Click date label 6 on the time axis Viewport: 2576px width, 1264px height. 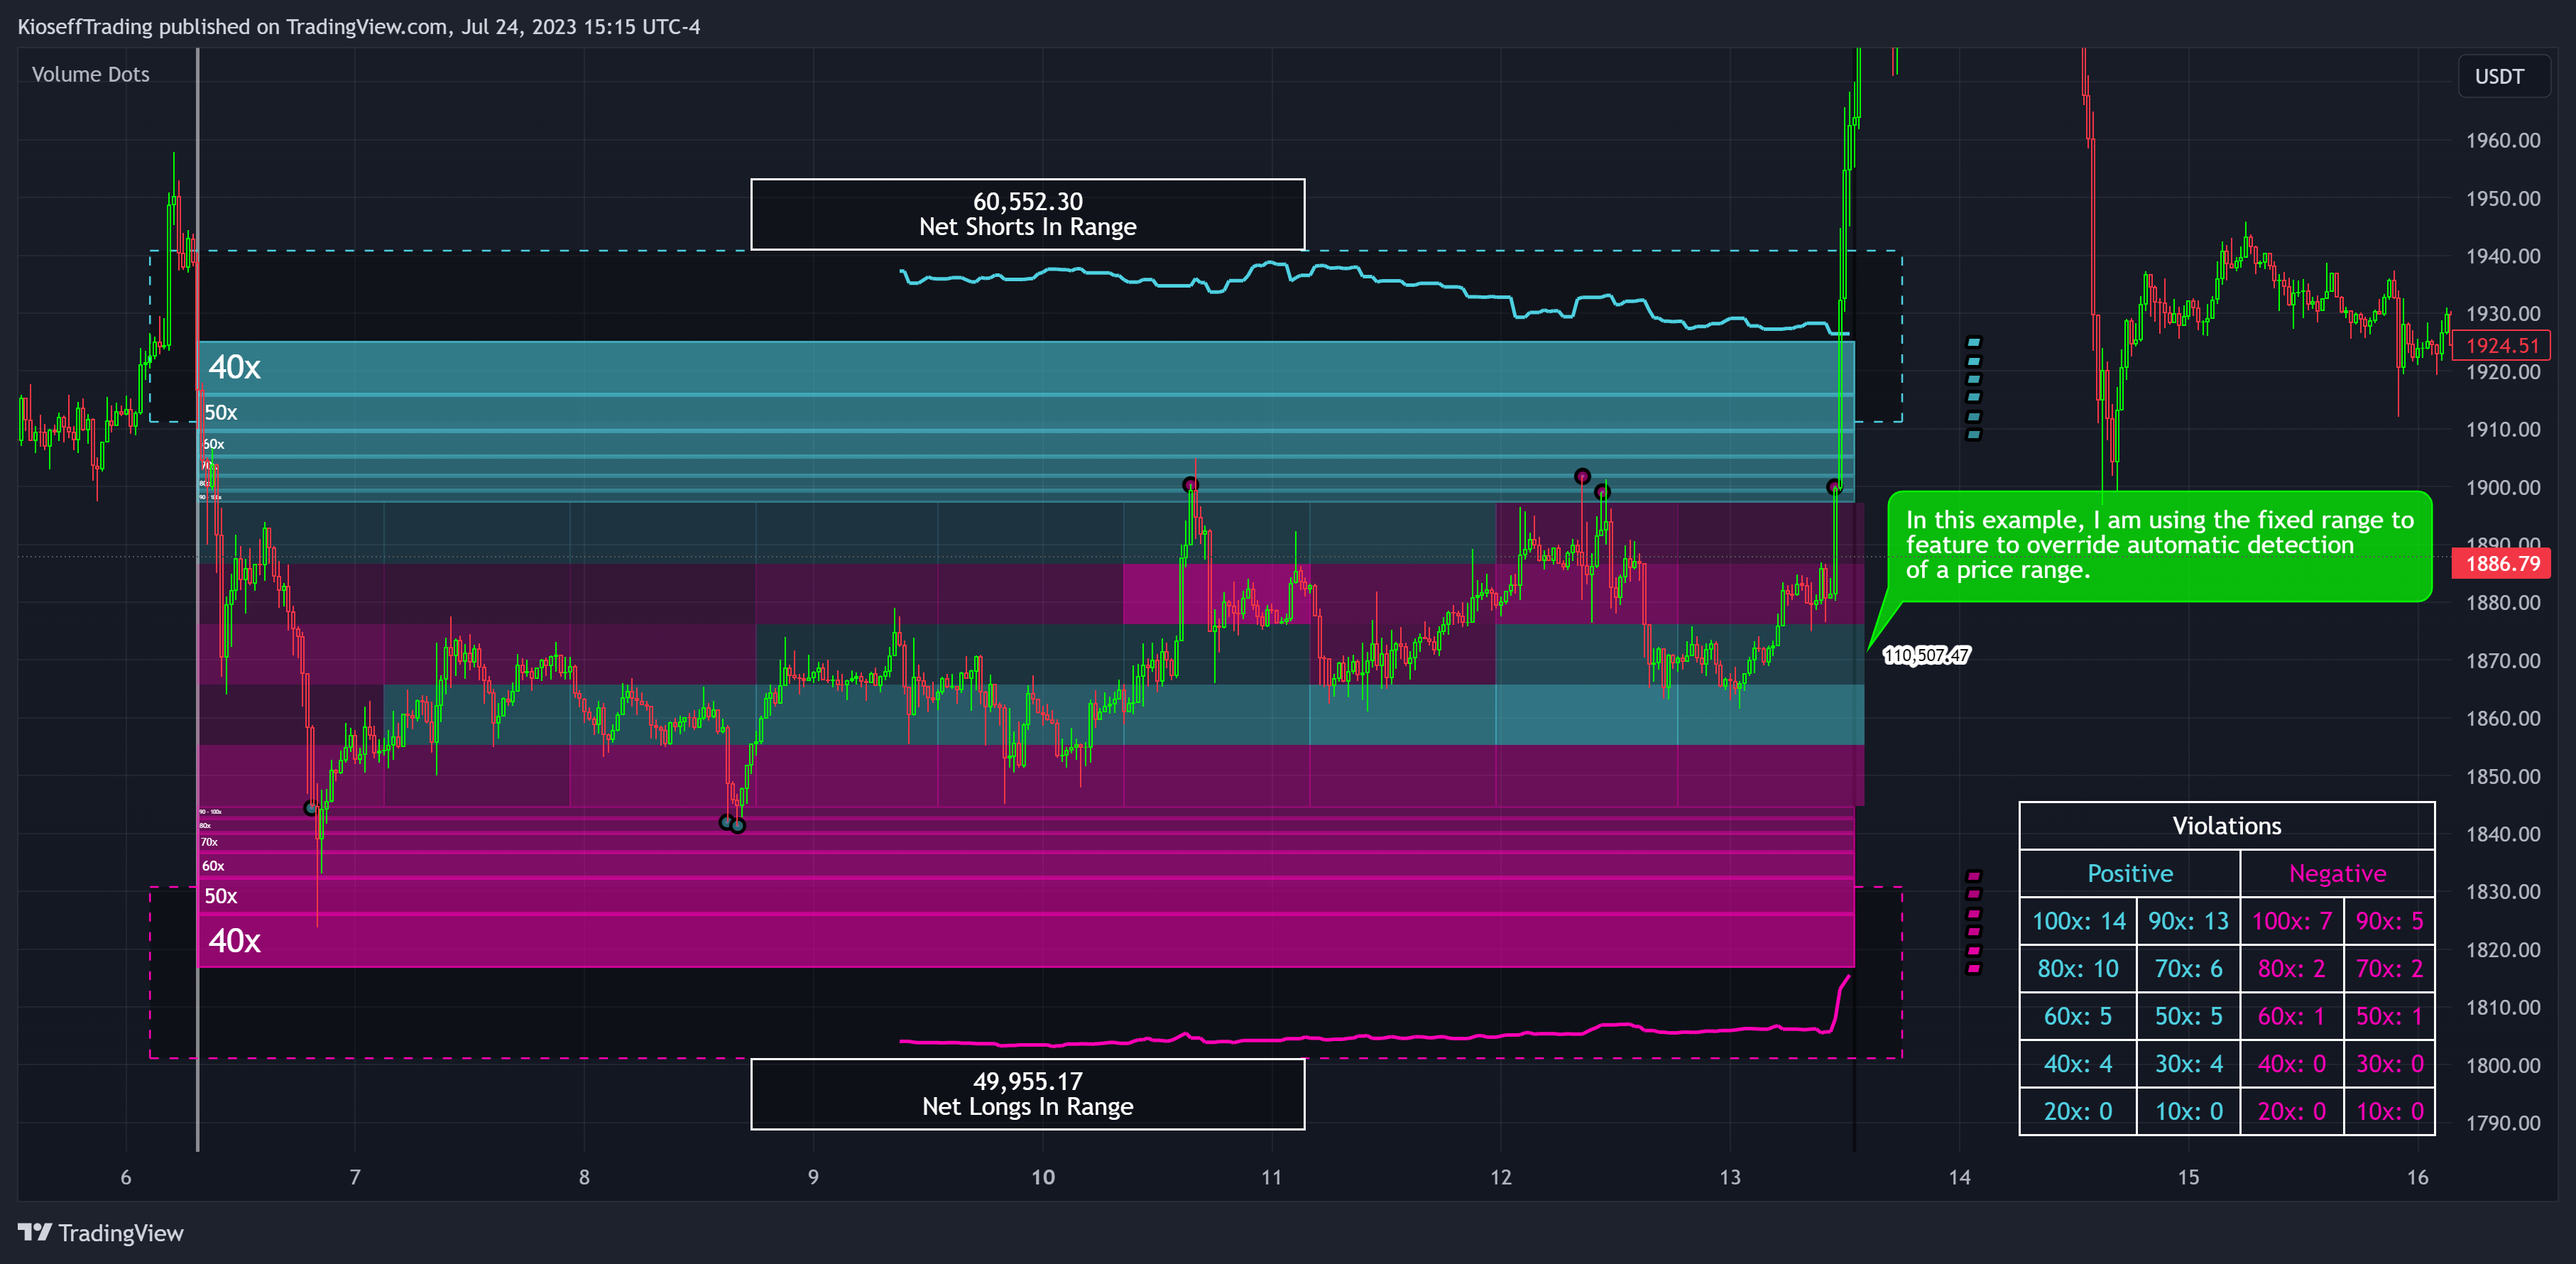point(126,1177)
